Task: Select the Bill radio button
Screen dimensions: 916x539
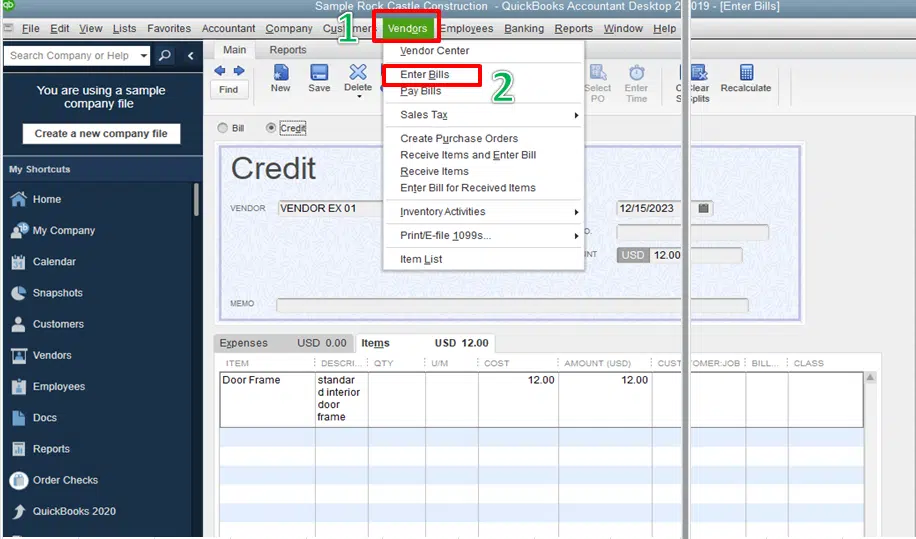Action: (x=223, y=128)
